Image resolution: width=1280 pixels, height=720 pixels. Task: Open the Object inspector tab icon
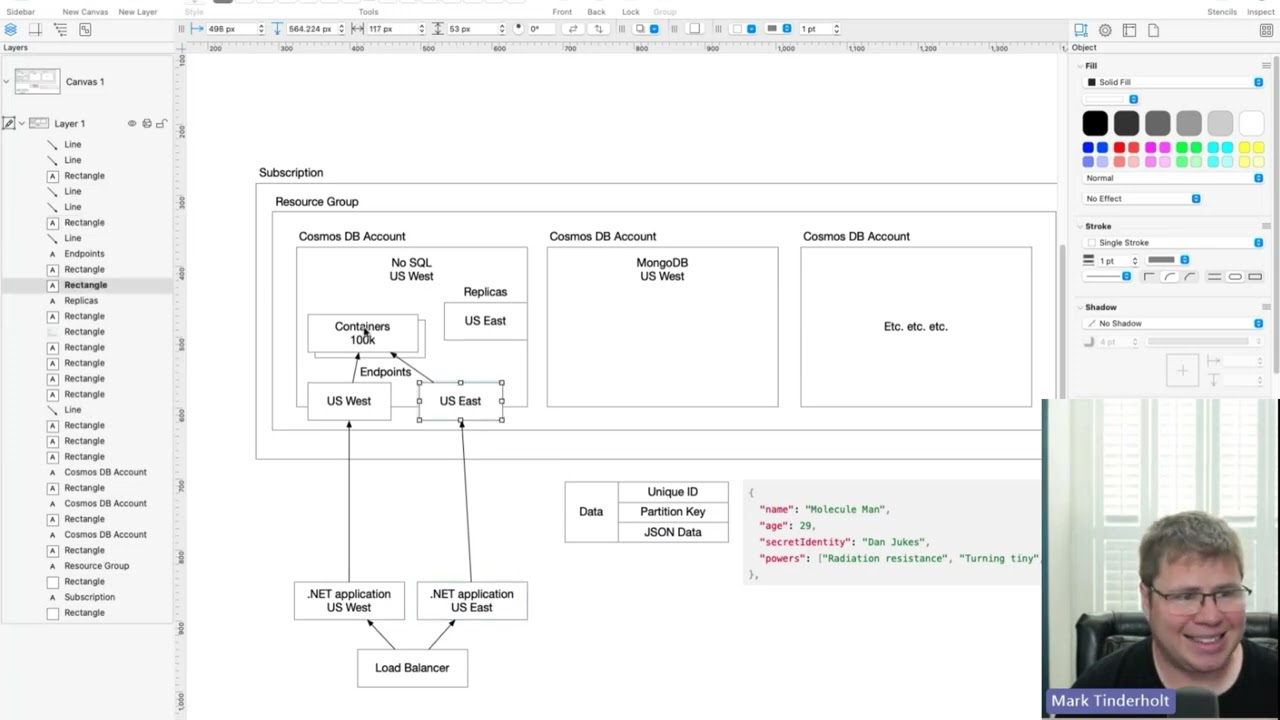[1081, 31]
